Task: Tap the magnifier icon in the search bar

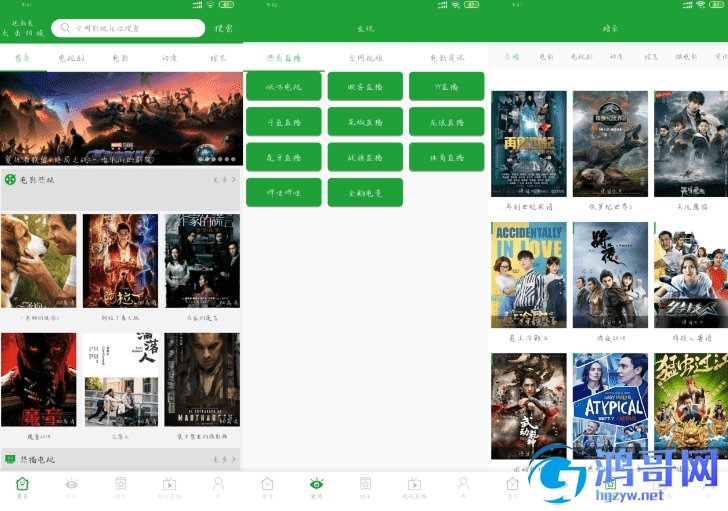Action: click(x=65, y=28)
